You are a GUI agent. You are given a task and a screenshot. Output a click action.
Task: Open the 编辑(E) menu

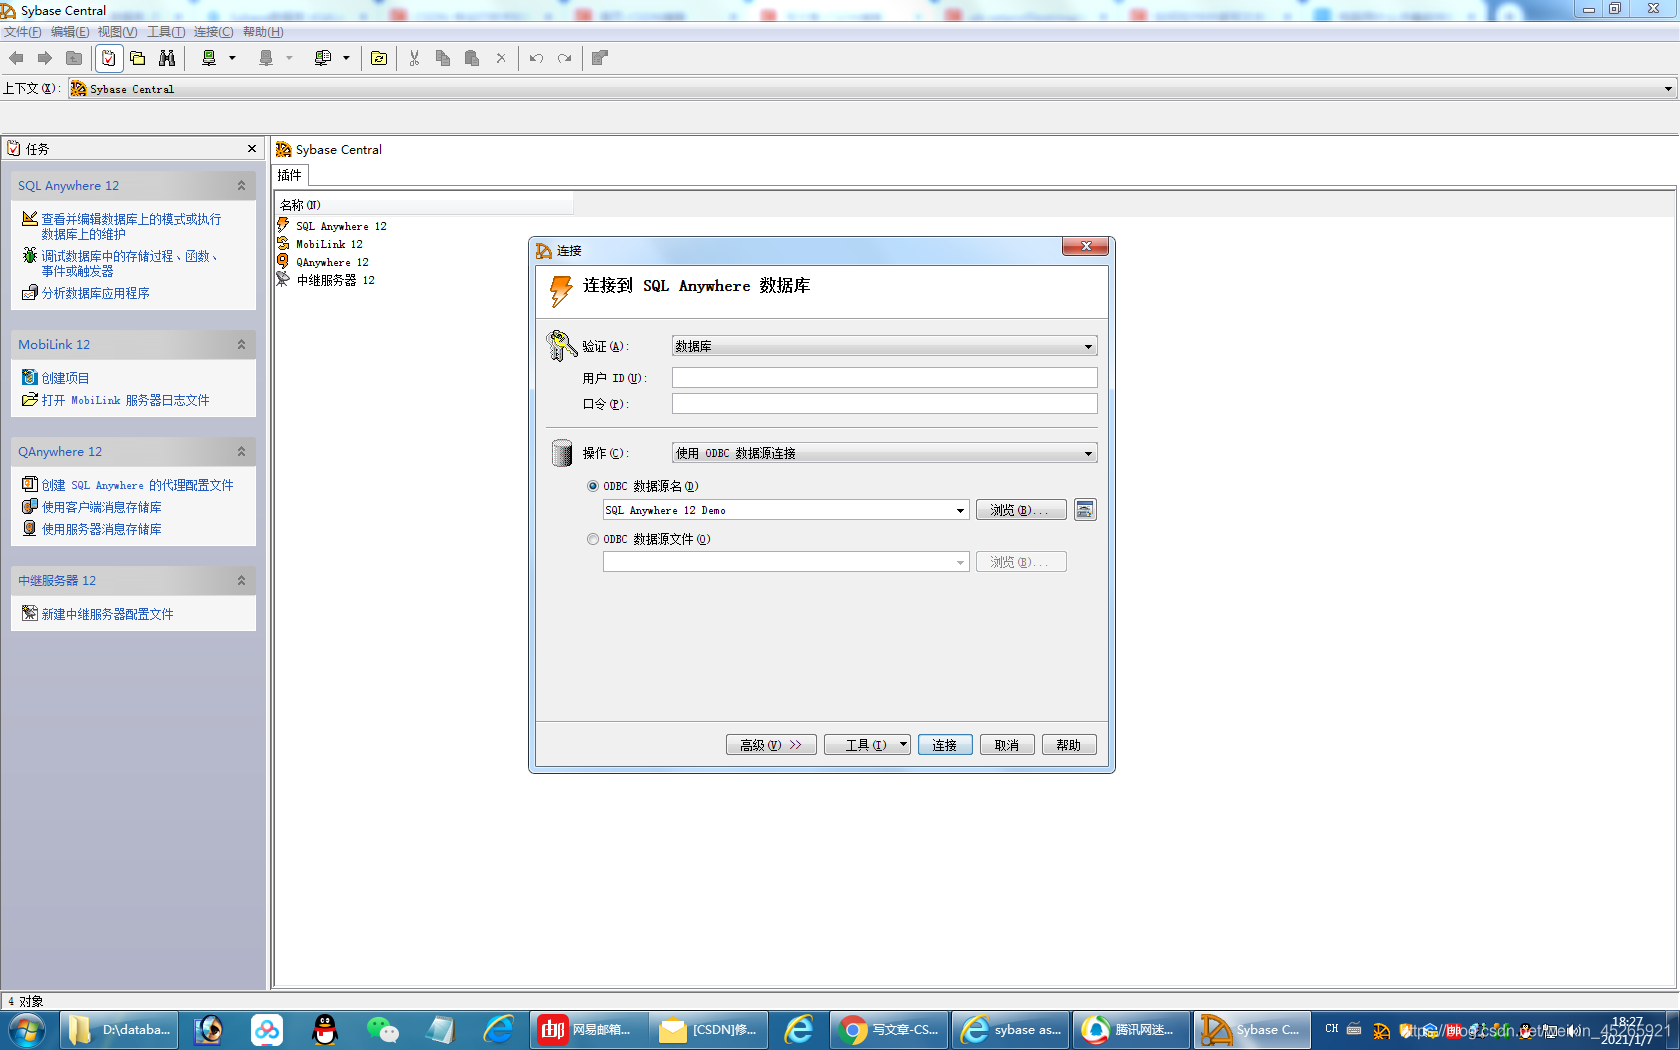pyautogui.click(x=70, y=32)
